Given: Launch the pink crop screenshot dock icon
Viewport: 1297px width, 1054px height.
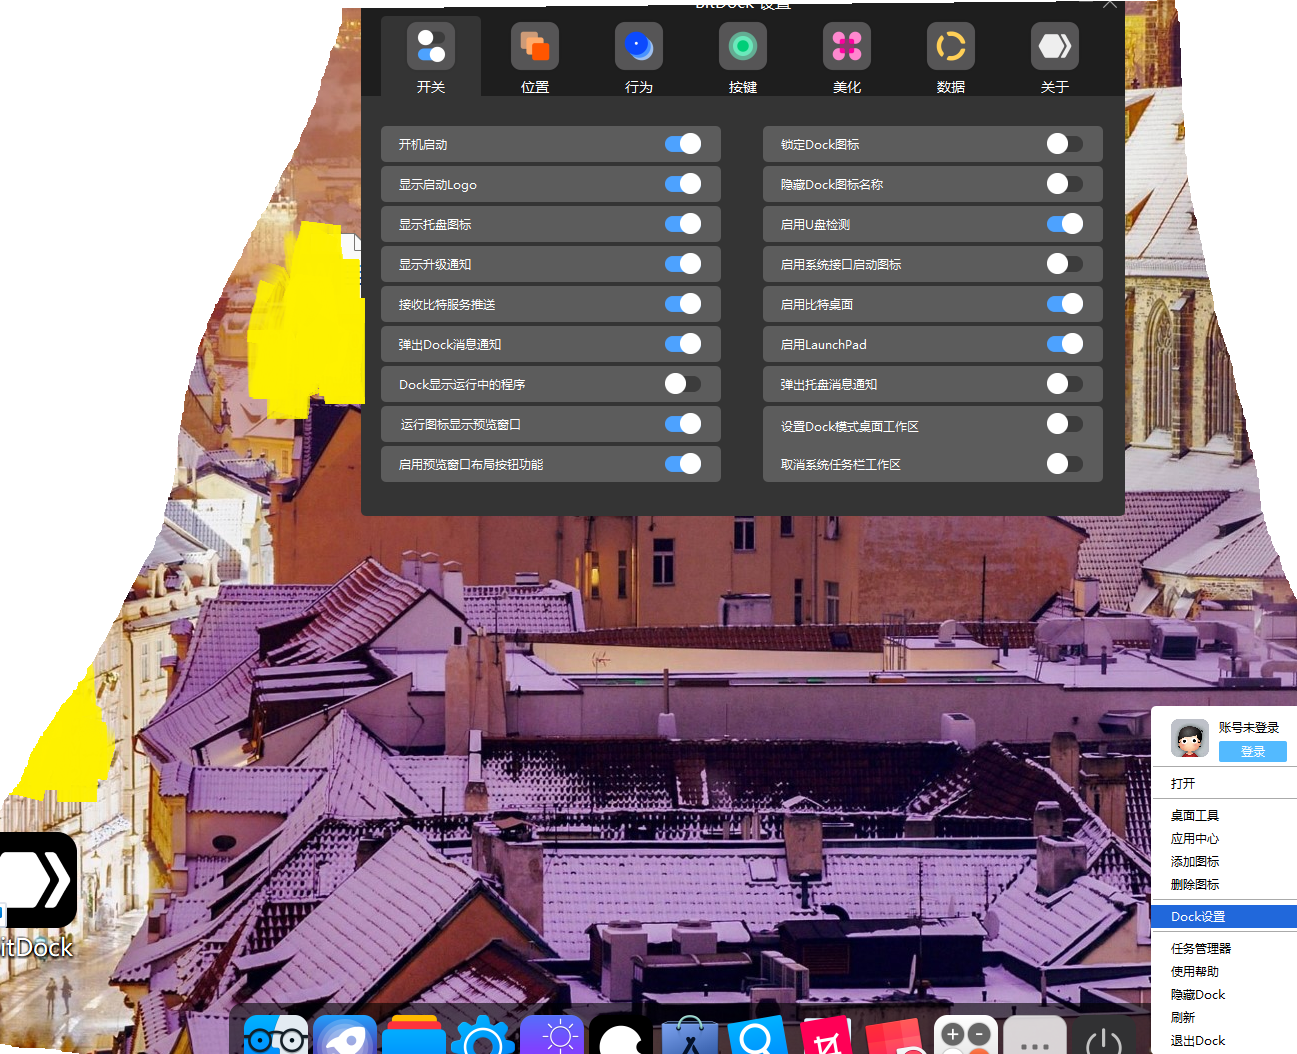Looking at the screenshot, I should (828, 1036).
